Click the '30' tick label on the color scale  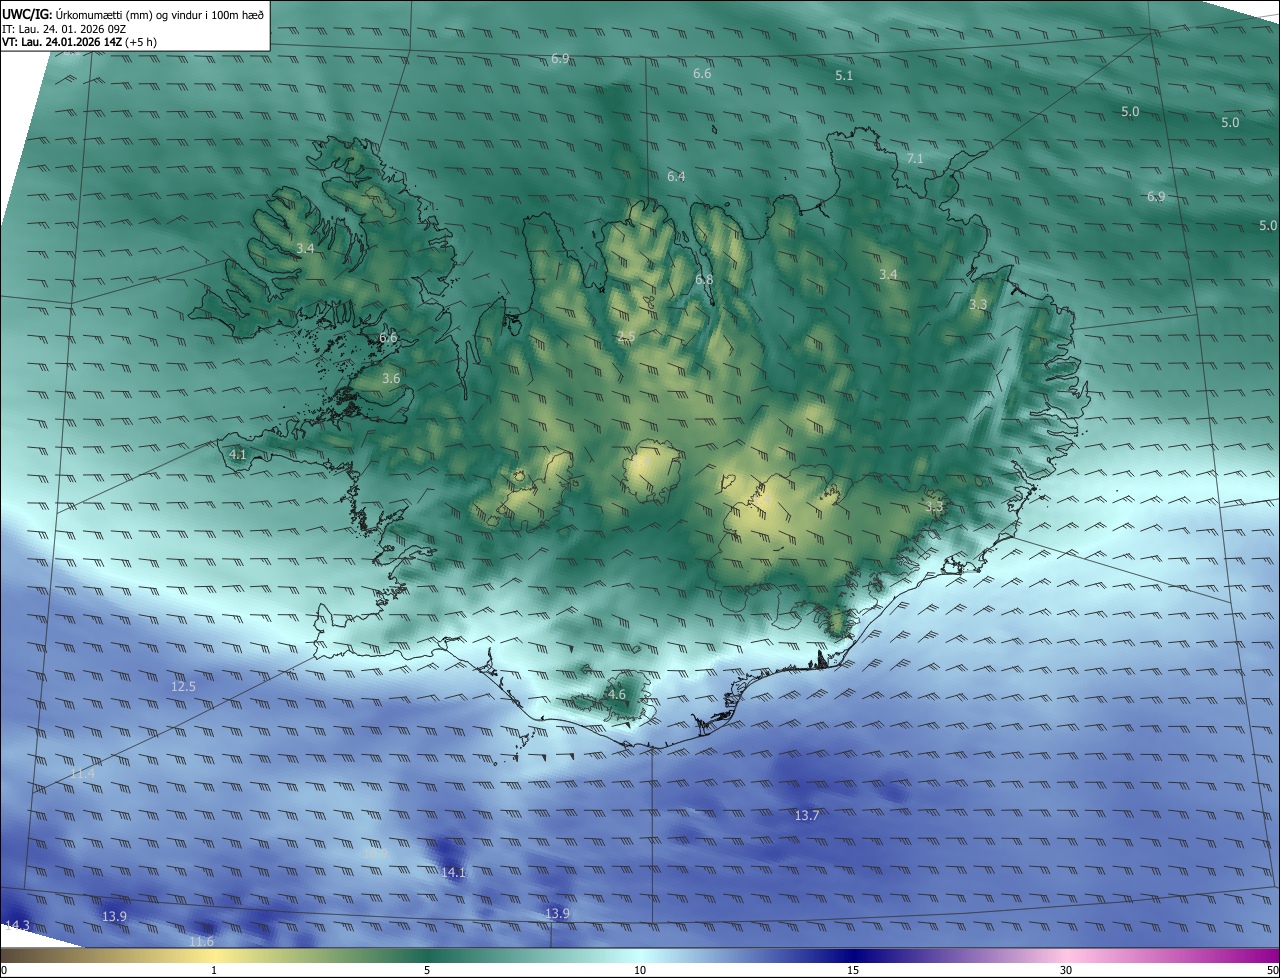[x=1066, y=970]
